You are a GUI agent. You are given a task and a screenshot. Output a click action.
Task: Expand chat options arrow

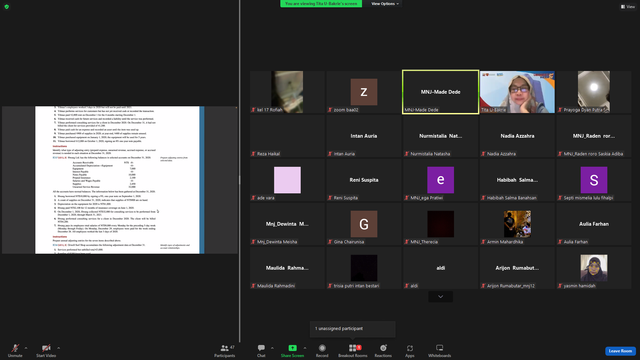(272, 348)
